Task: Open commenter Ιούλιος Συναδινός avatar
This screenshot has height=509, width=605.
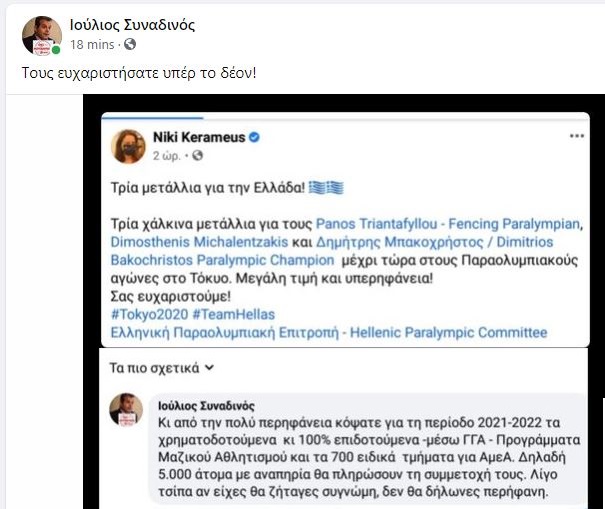Action: (x=126, y=409)
